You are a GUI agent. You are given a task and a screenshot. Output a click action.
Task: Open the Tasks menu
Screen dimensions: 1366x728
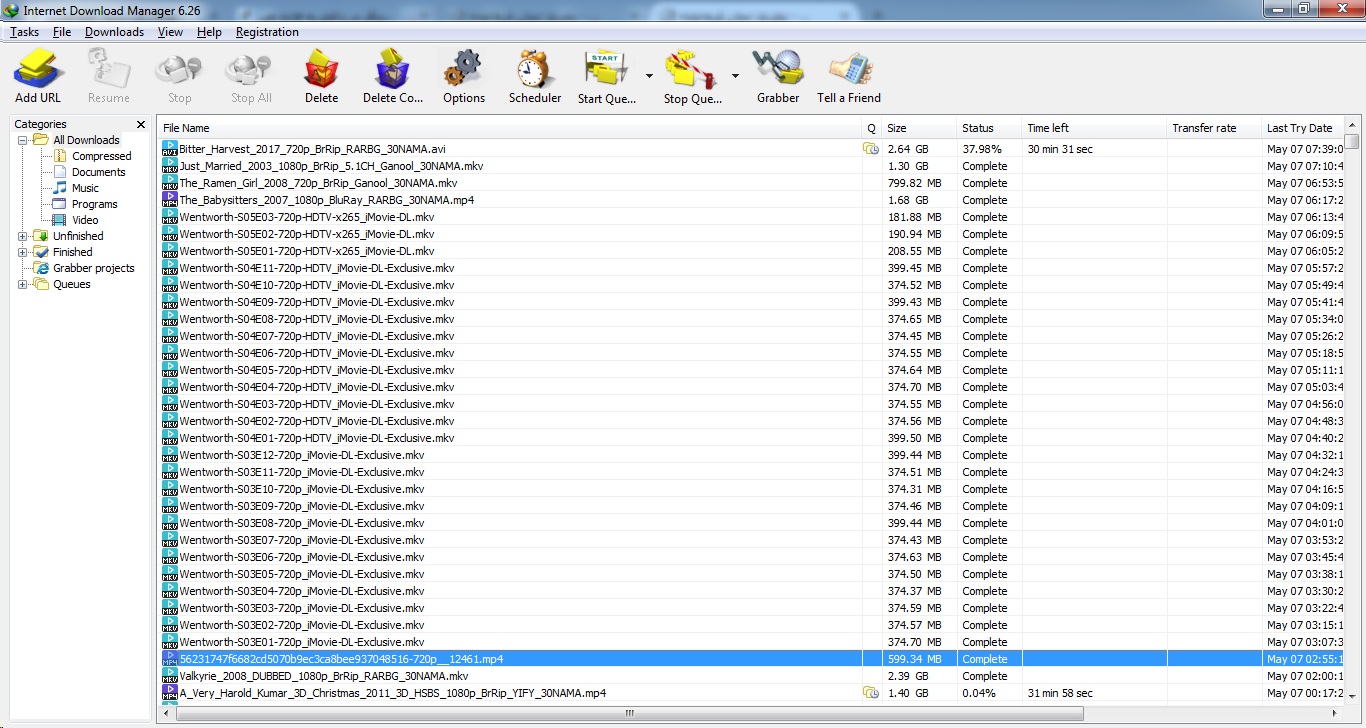pos(24,32)
